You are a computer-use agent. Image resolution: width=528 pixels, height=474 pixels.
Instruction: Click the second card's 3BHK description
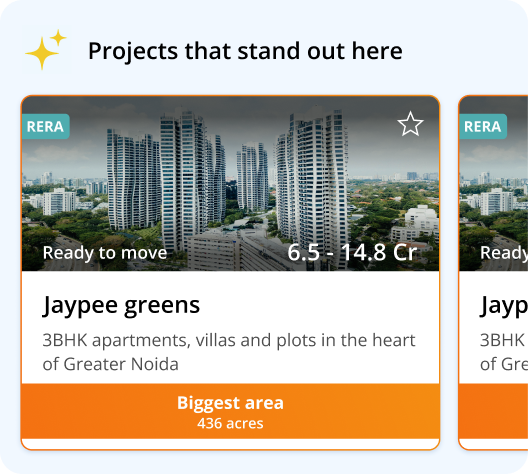click(504, 352)
